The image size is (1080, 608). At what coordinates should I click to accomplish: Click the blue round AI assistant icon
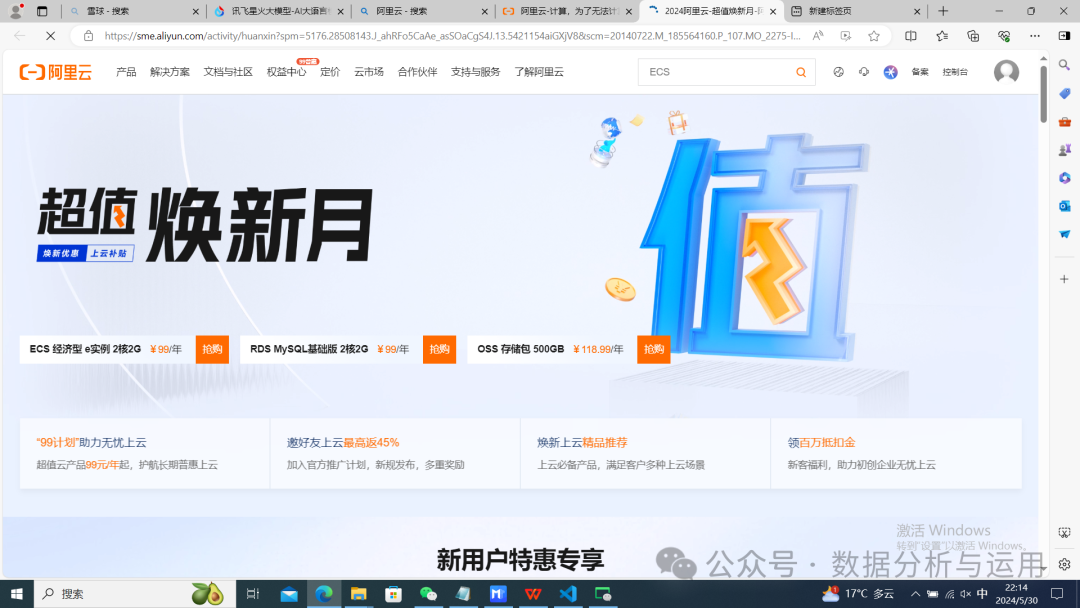pos(891,72)
